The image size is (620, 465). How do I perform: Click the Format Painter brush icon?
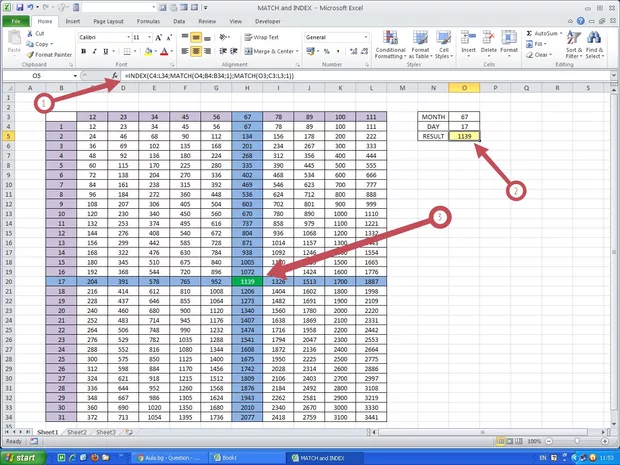coord(30,55)
